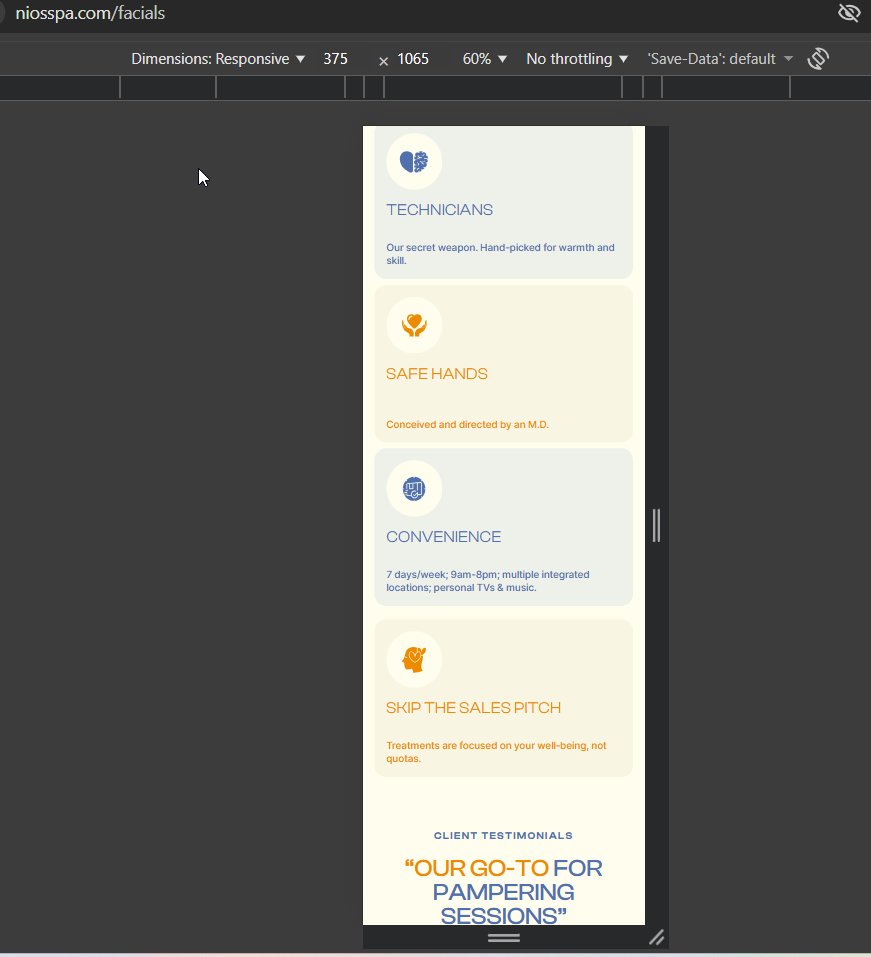Click the orange head-with-heart Skip Sales Pitch icon
Screen dimensions: 871x957
[x=414, y=659]
